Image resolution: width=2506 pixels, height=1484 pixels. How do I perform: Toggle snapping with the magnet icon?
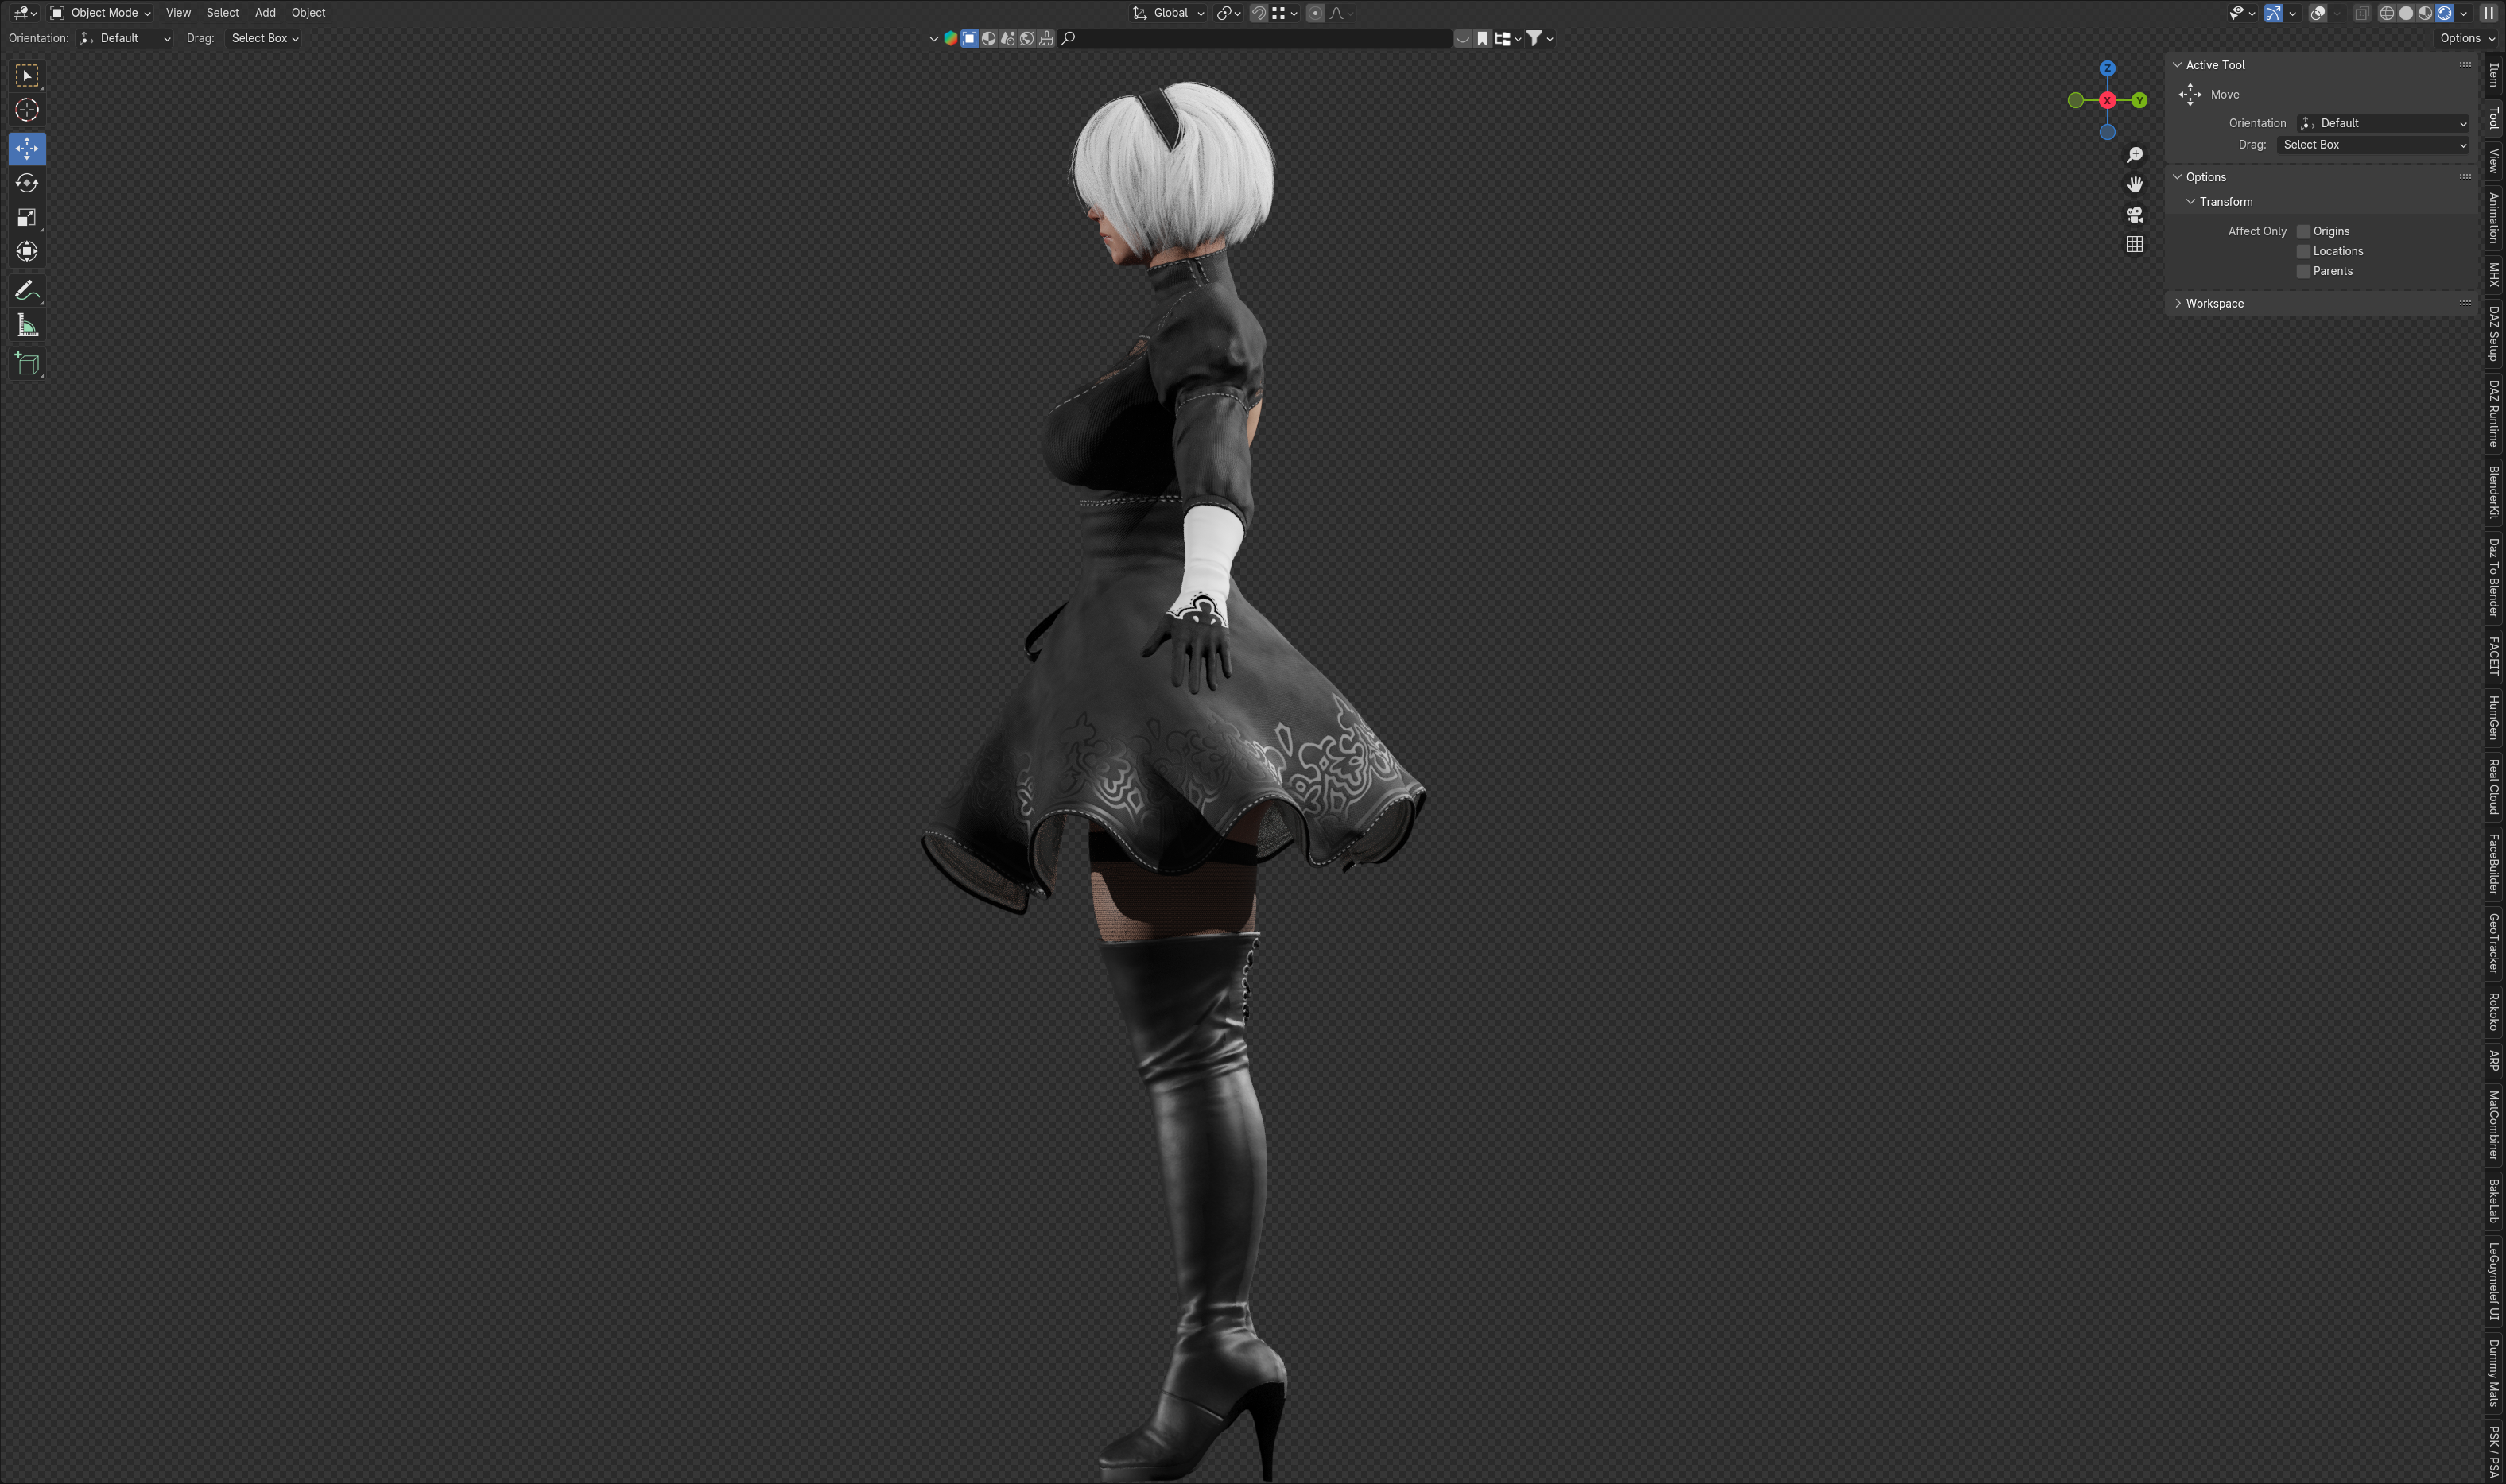tap(1259, 13)
